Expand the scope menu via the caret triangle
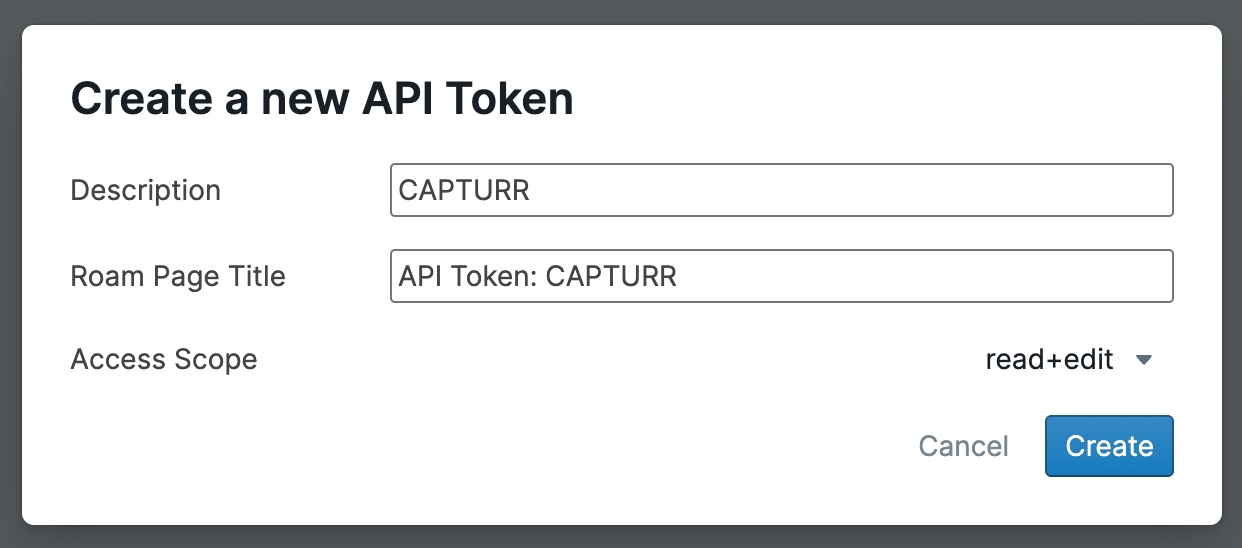Image resolution: width=1242 pixels, height=548 pixels. pos(1145,360)
